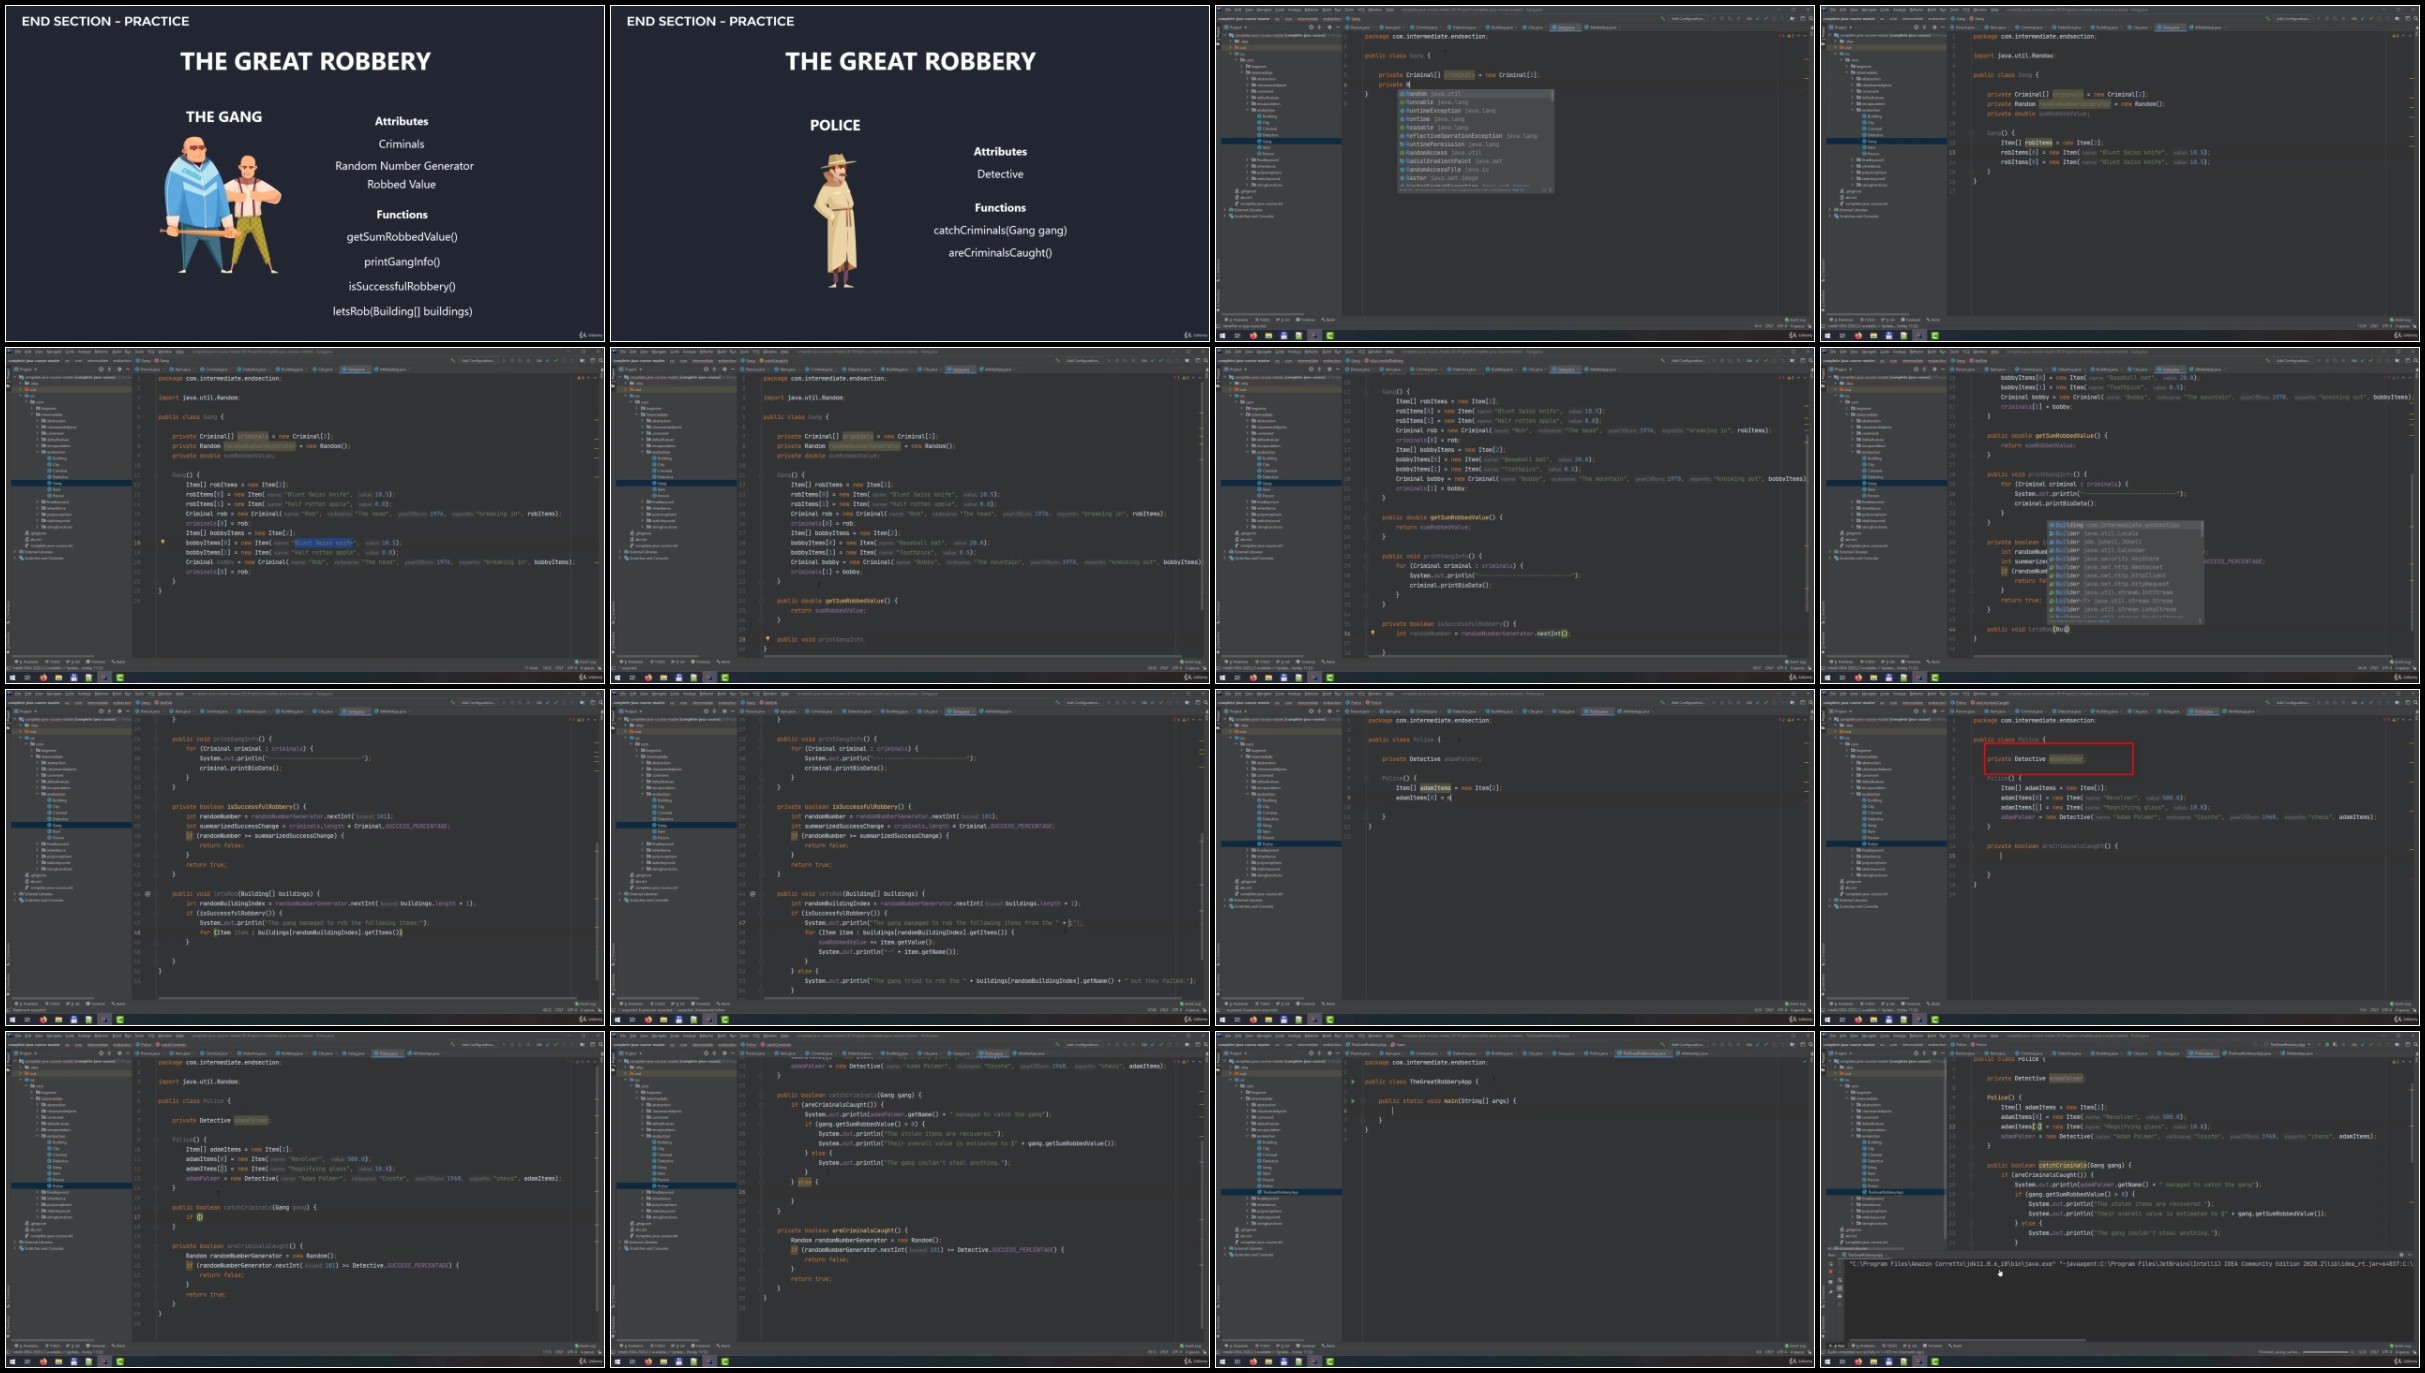Open the frame with "Blunt Swiss knife" text selected
The width and height of the screenshot is (2425, 1373).
(305, 516)
